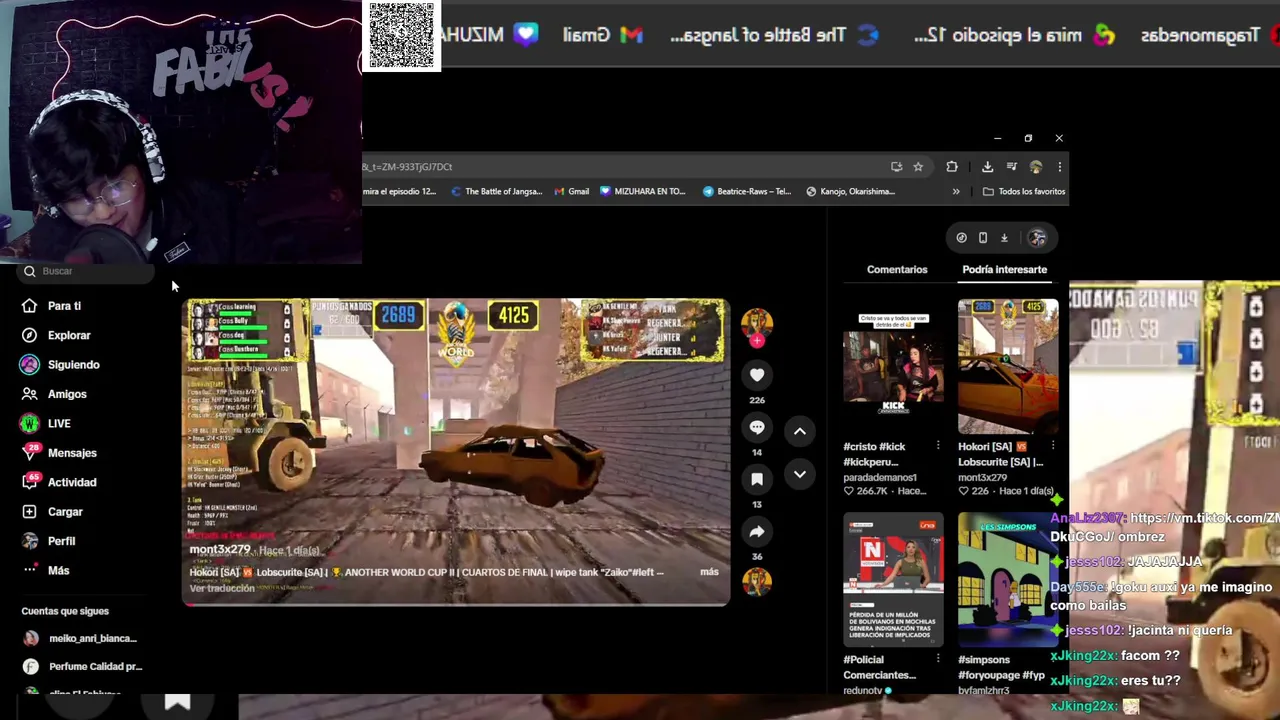This screenshot has width=1280, height=720.
Task: Open 'mira el episodio 12...' bookmark
Action: pyautogui.click(x=399, y=192)
